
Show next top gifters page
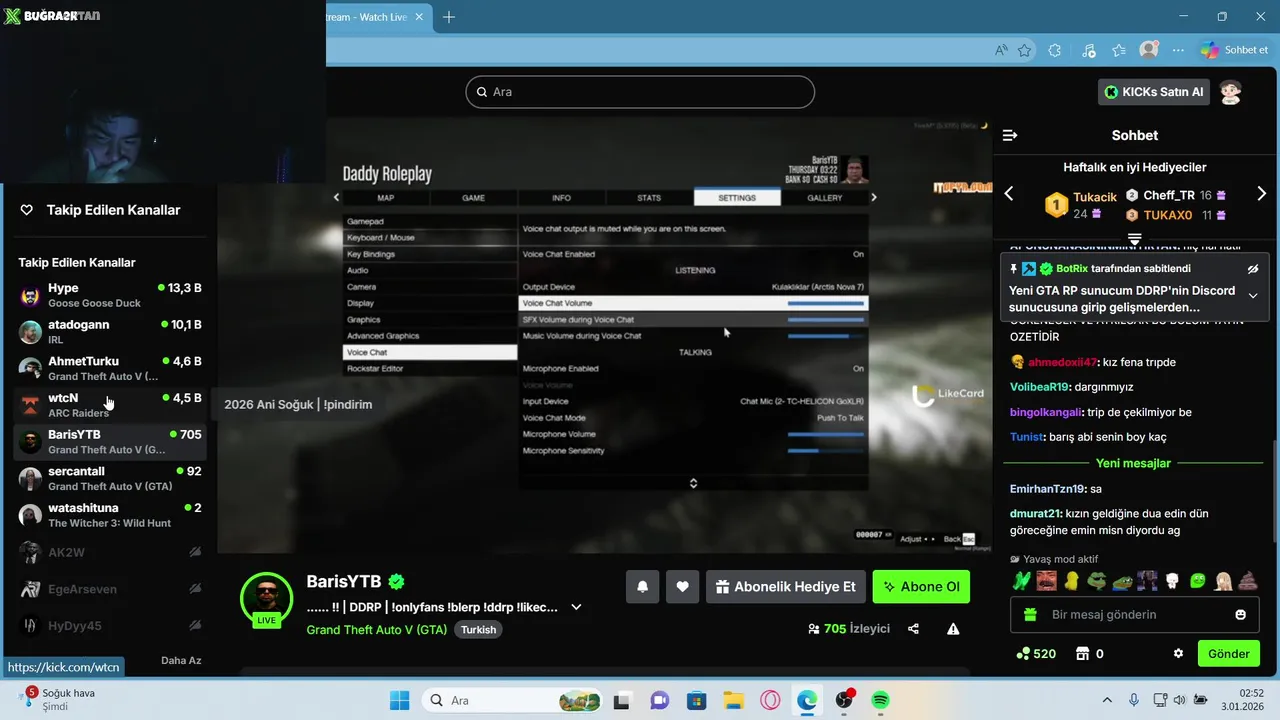[x=1261, y=194]
